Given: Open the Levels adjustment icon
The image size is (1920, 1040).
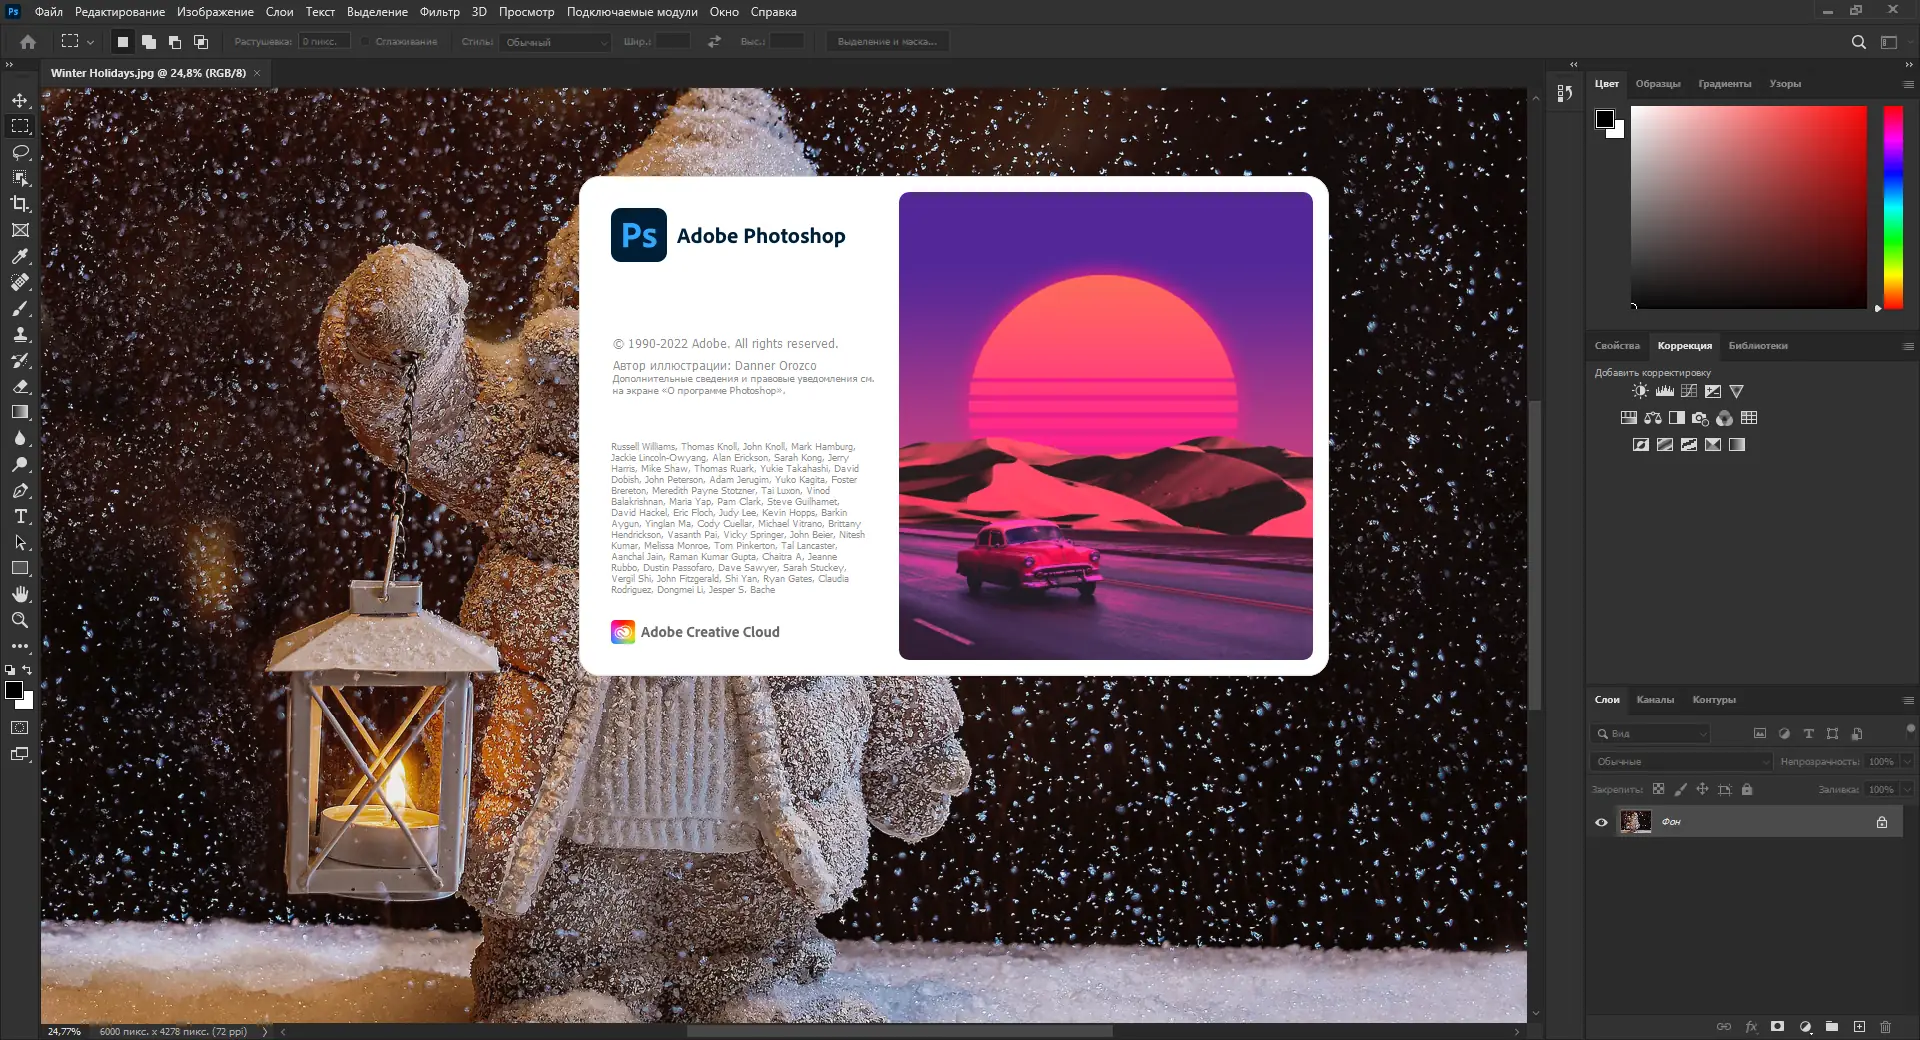Looking at the screenshot, I should click(x=1665, y=391).
